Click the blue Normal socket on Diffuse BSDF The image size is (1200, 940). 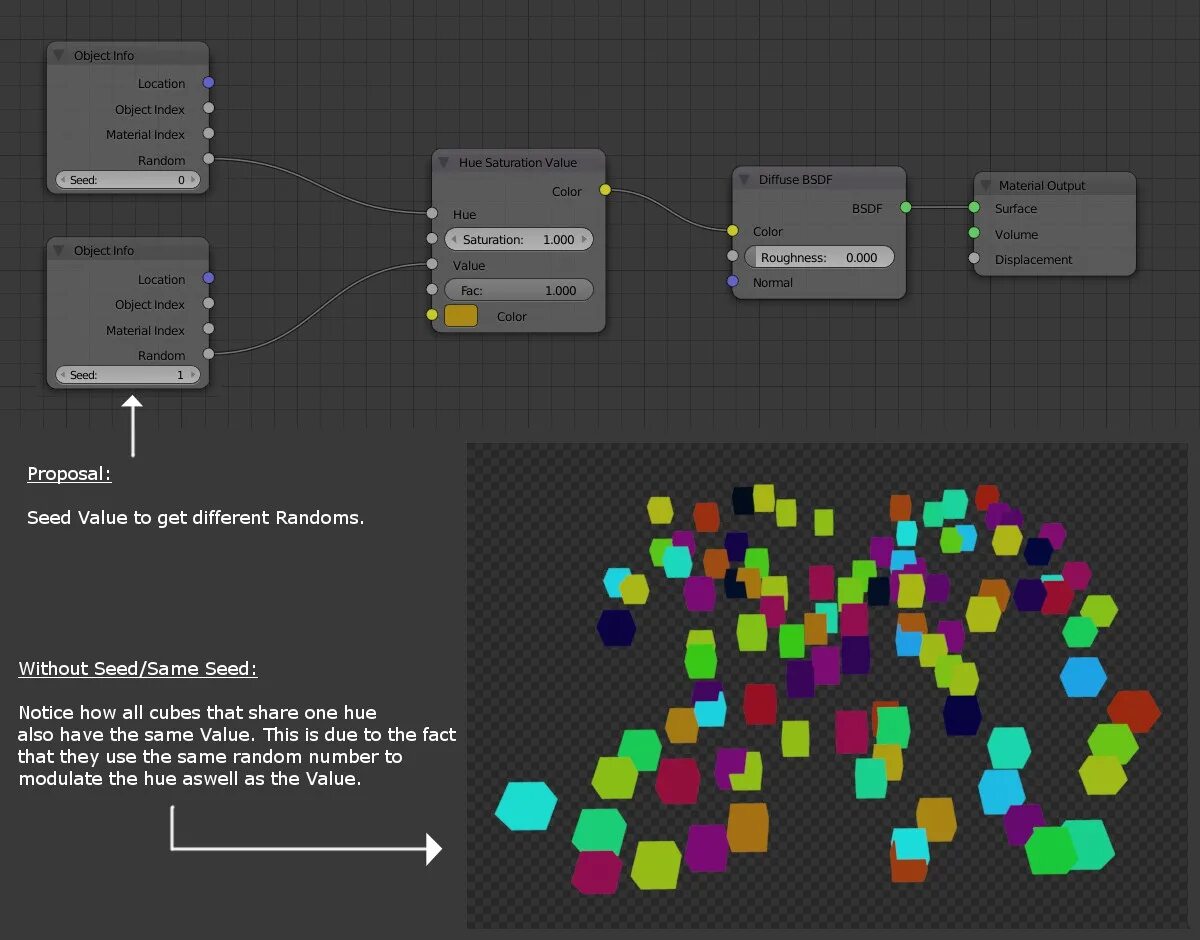(x=733, y=282)
